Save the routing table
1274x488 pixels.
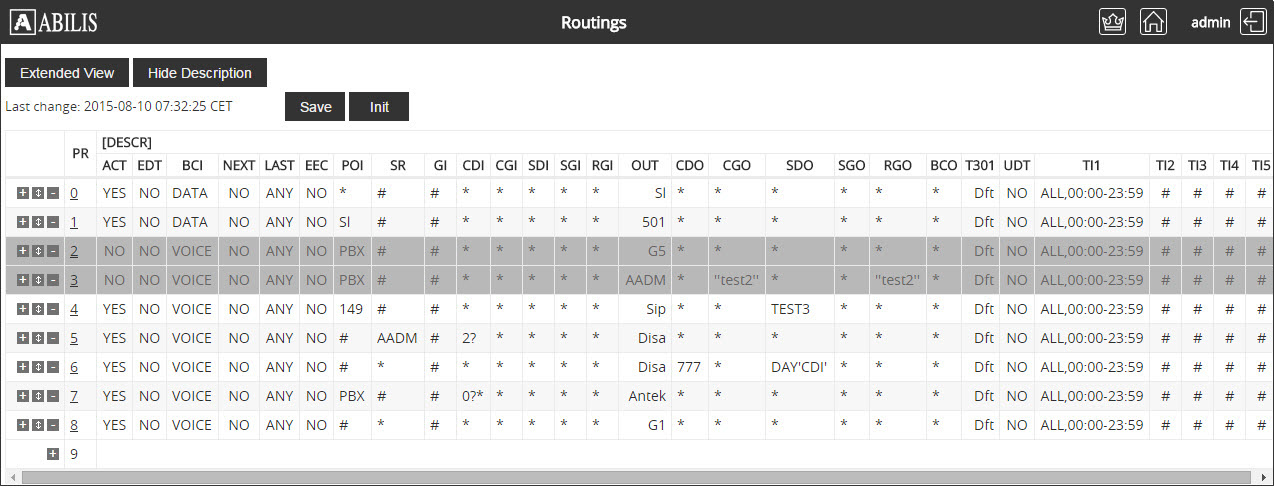(x=315, y=107)
